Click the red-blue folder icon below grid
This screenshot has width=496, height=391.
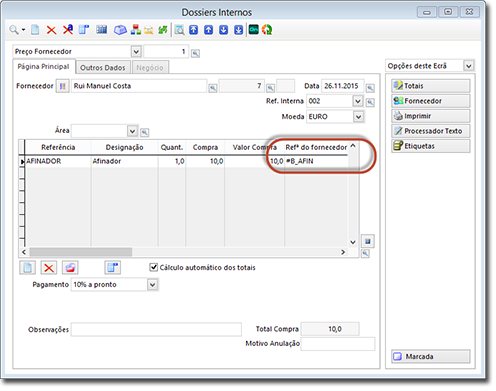point(70,268)
